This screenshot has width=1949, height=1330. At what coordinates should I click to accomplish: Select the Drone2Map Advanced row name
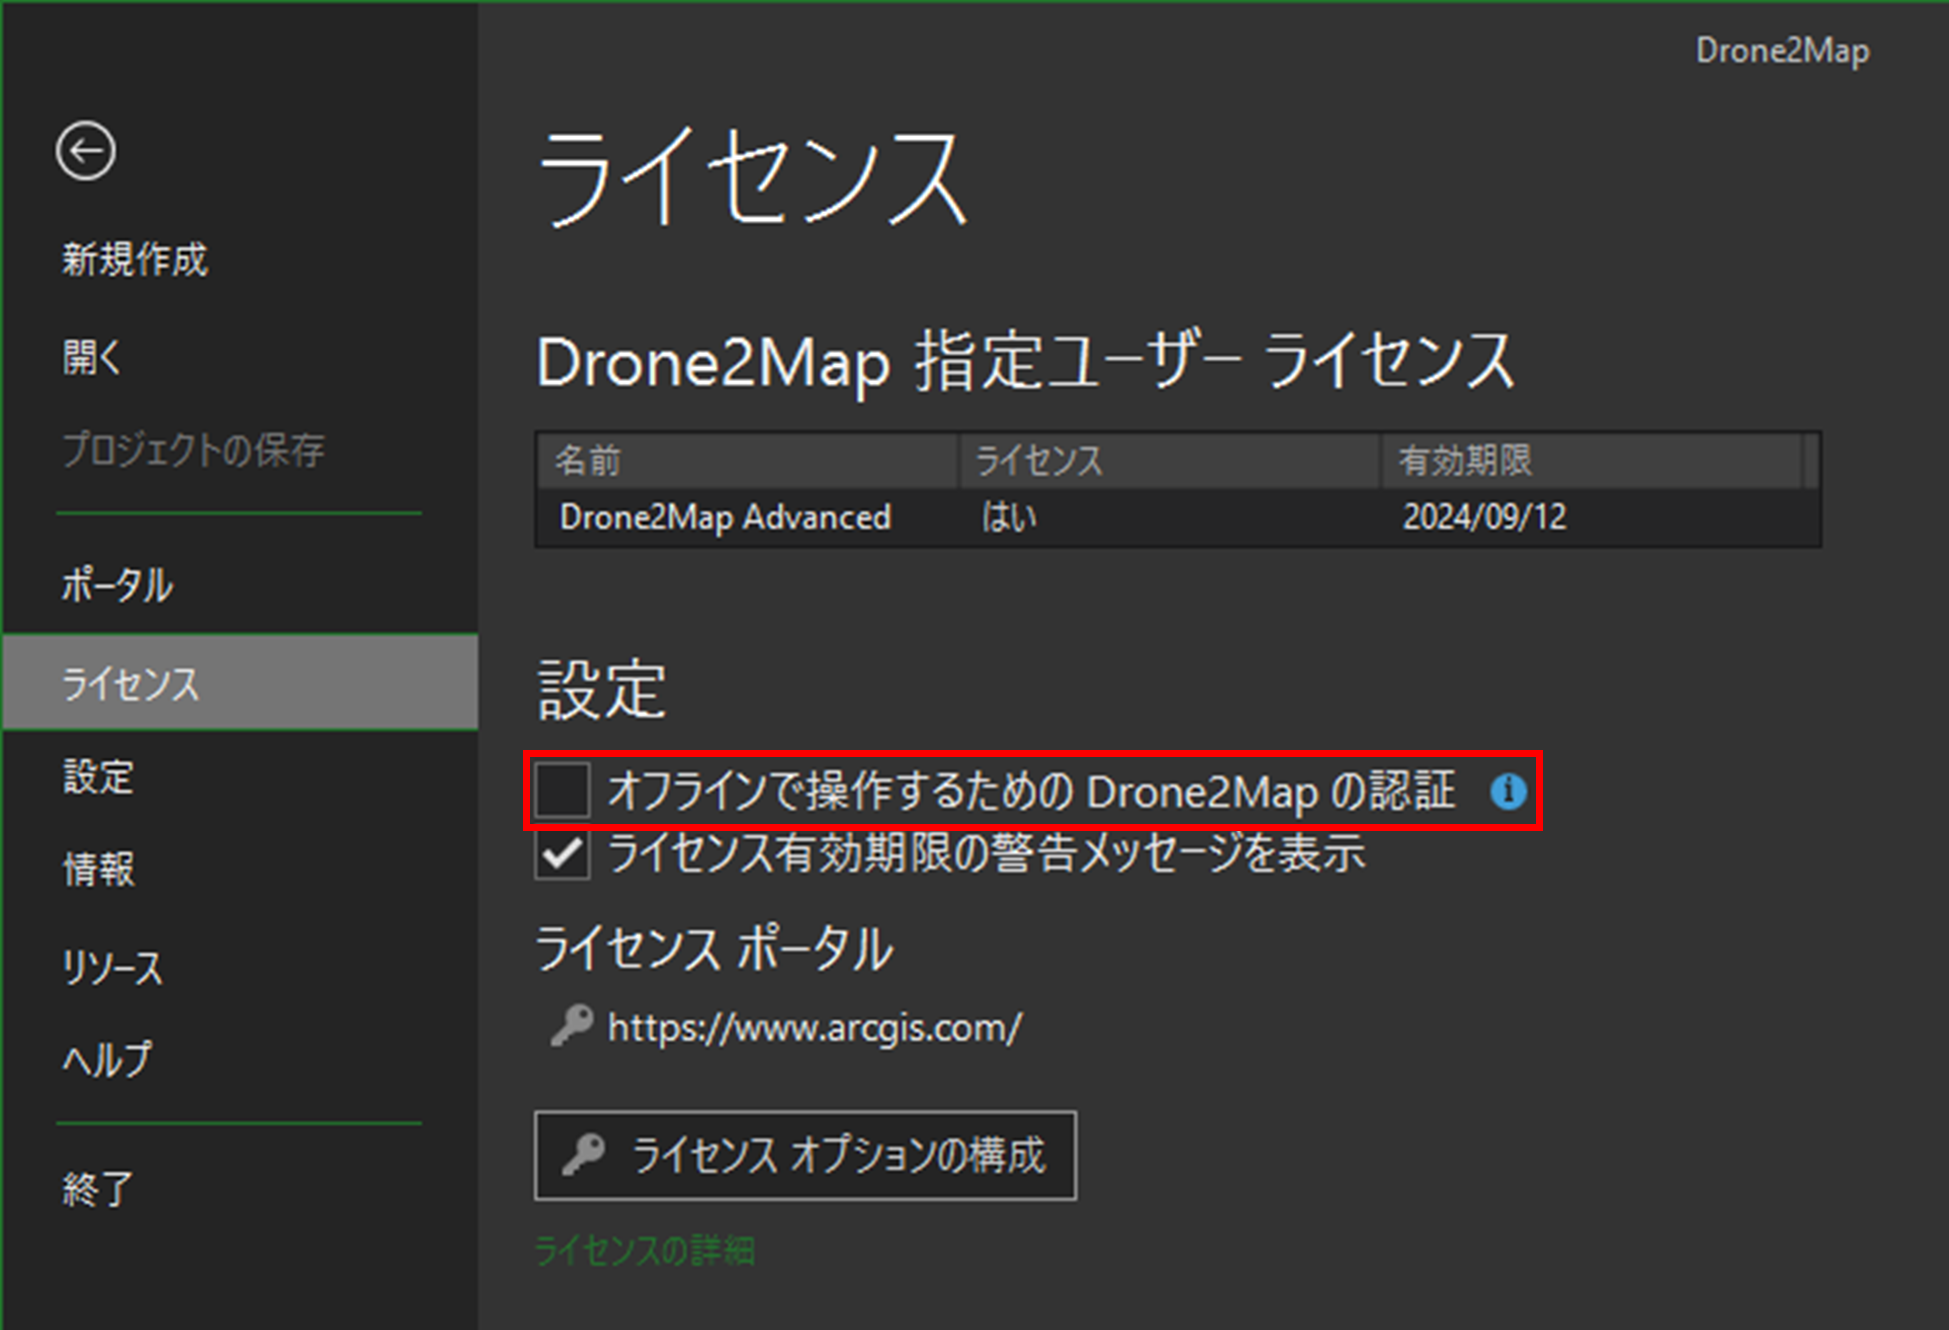(725, 517)
